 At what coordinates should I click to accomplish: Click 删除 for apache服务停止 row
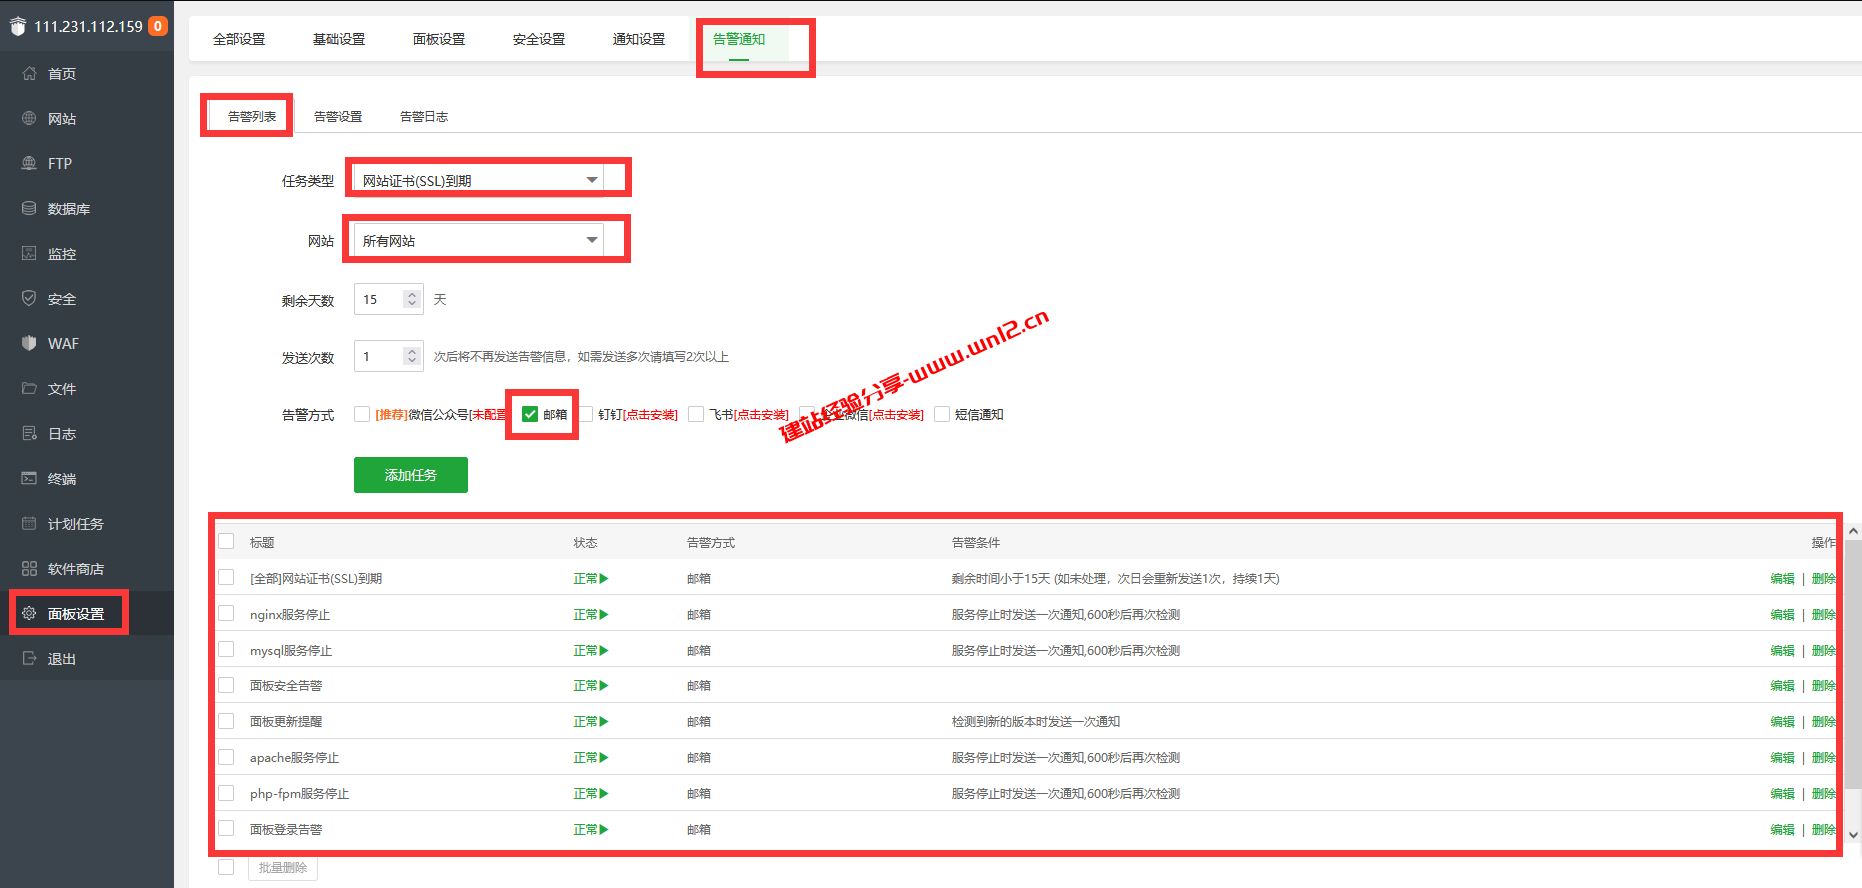click(x=1823, y=758)
